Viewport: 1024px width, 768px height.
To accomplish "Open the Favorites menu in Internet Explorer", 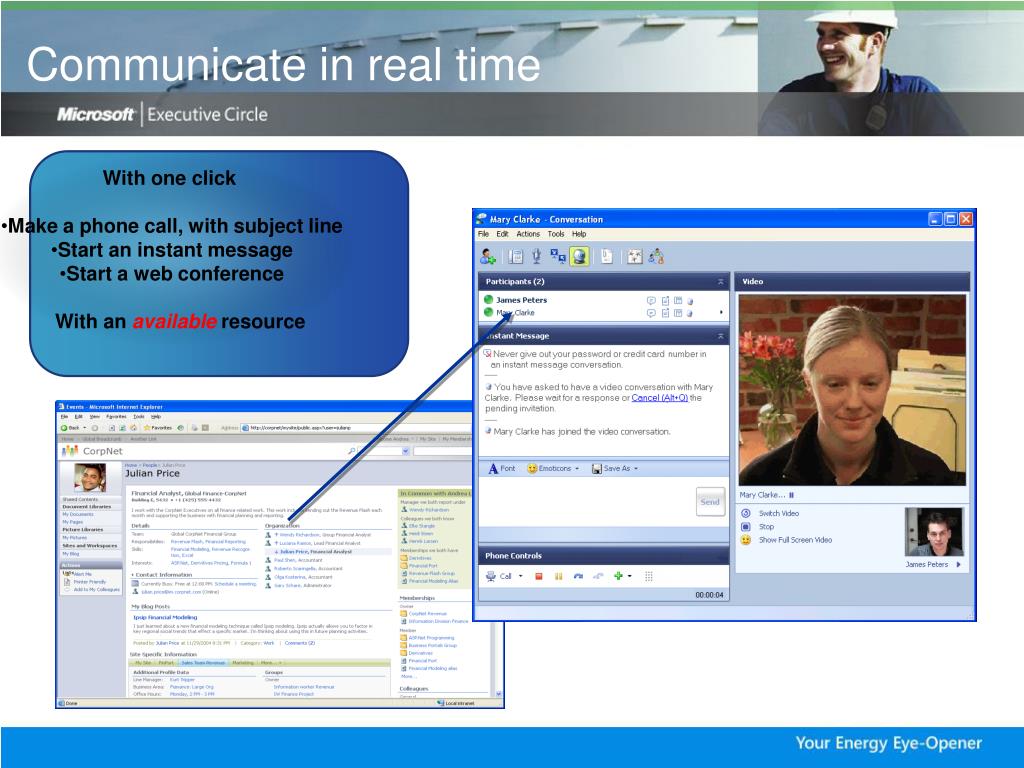I will [116, 417].
